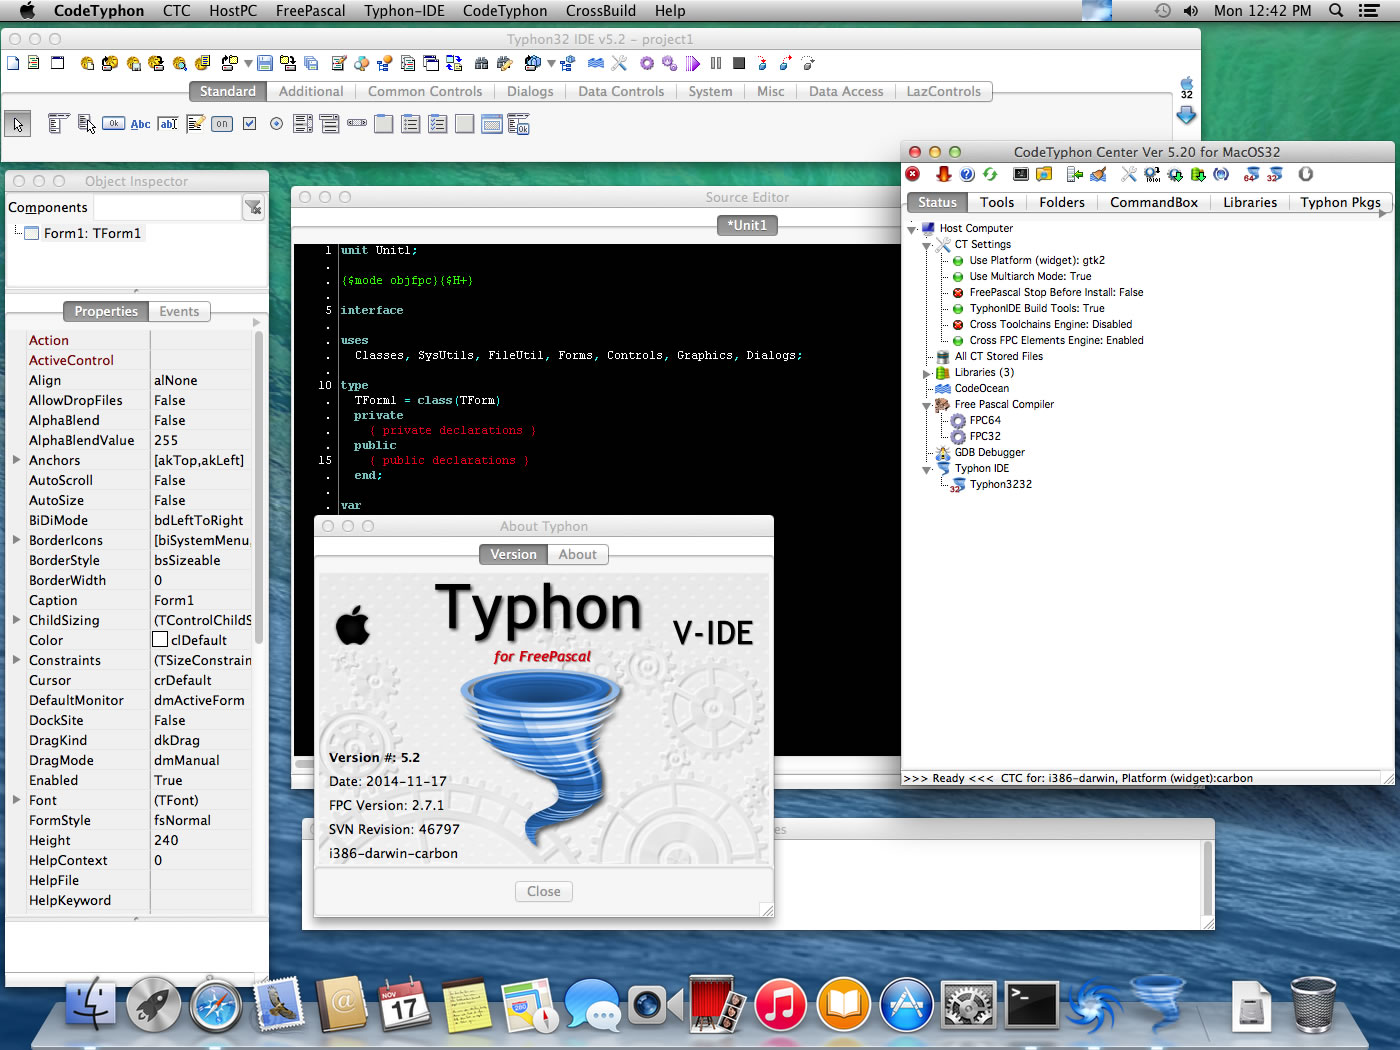
Task: Click the binoculars search icon in IDE toolbar
Action: [x=482, y=63]
